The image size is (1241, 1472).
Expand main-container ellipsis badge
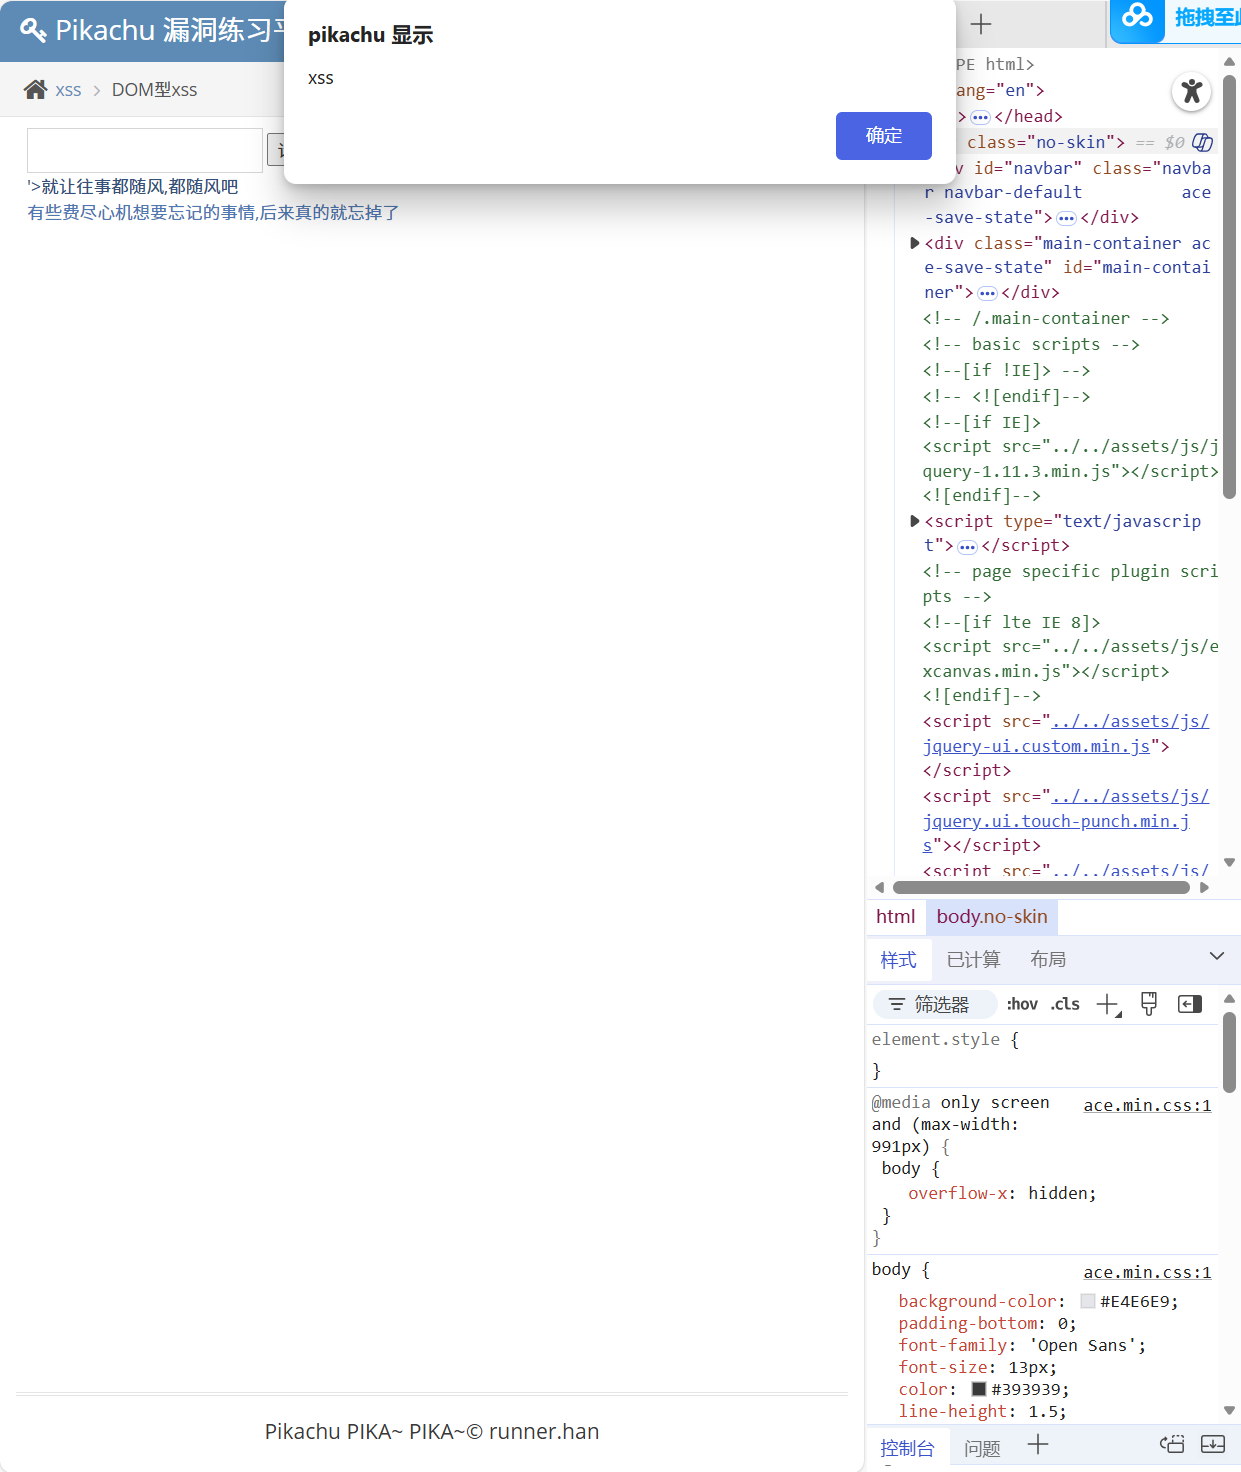pos(987,293)
